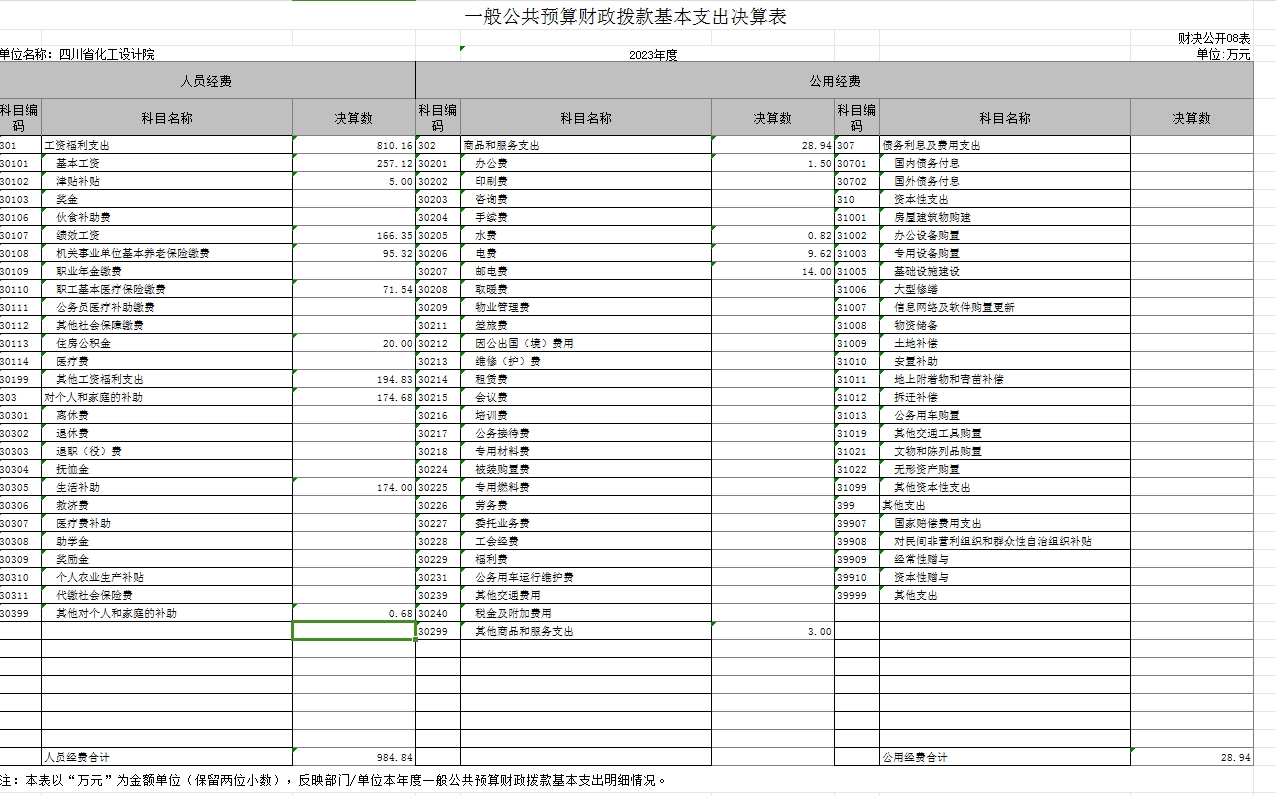The width and height of the screenshot is (1276, 796).
Task: Select the 因公出国（境）费用 cell
Action: tap(586, 343)
